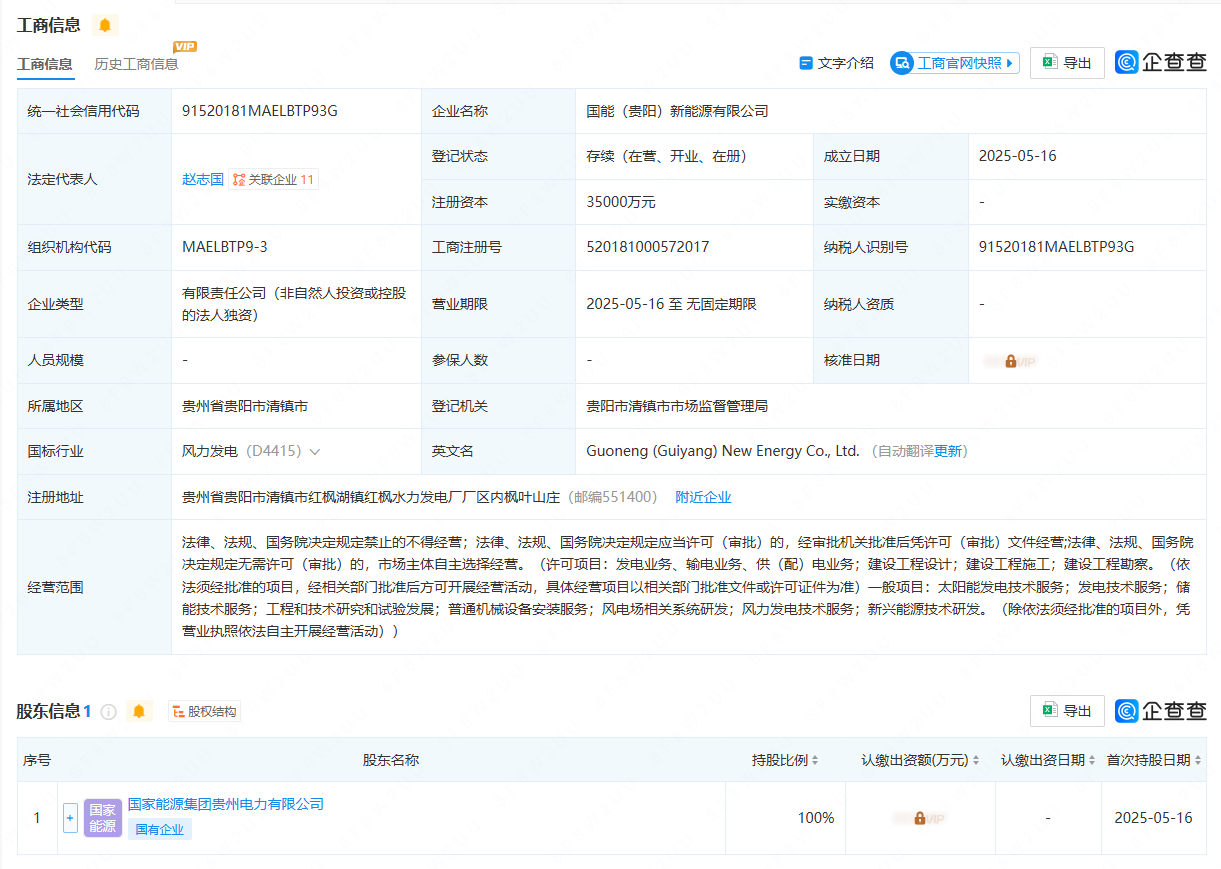This screenshot has width=1221, height=869.
Task: Click the info icon next to 股东信息
Action: [109, 712]
